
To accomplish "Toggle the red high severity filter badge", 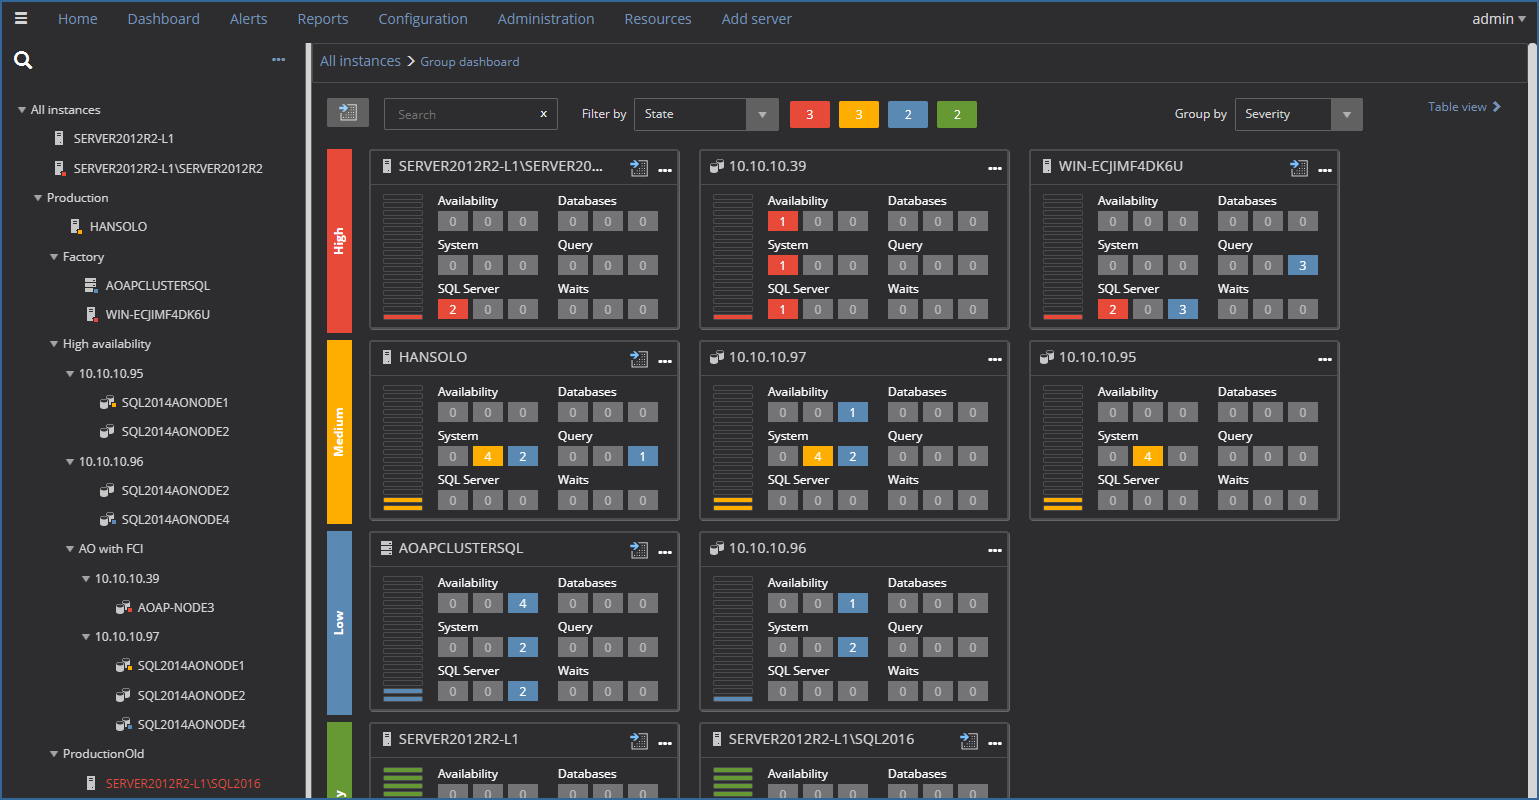I will [x=809, y=114].
